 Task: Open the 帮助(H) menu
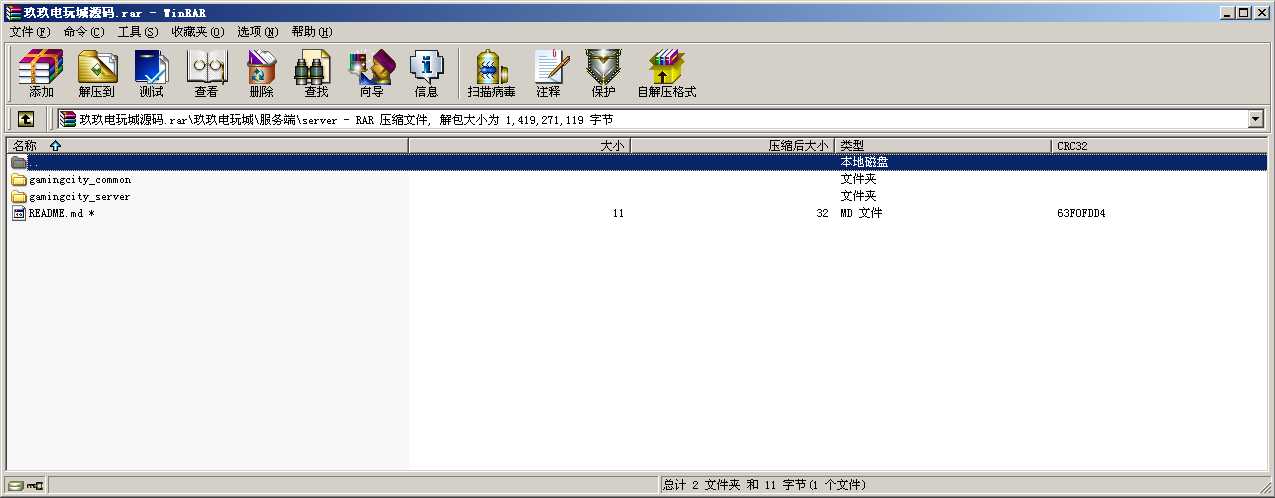(312, 32)
